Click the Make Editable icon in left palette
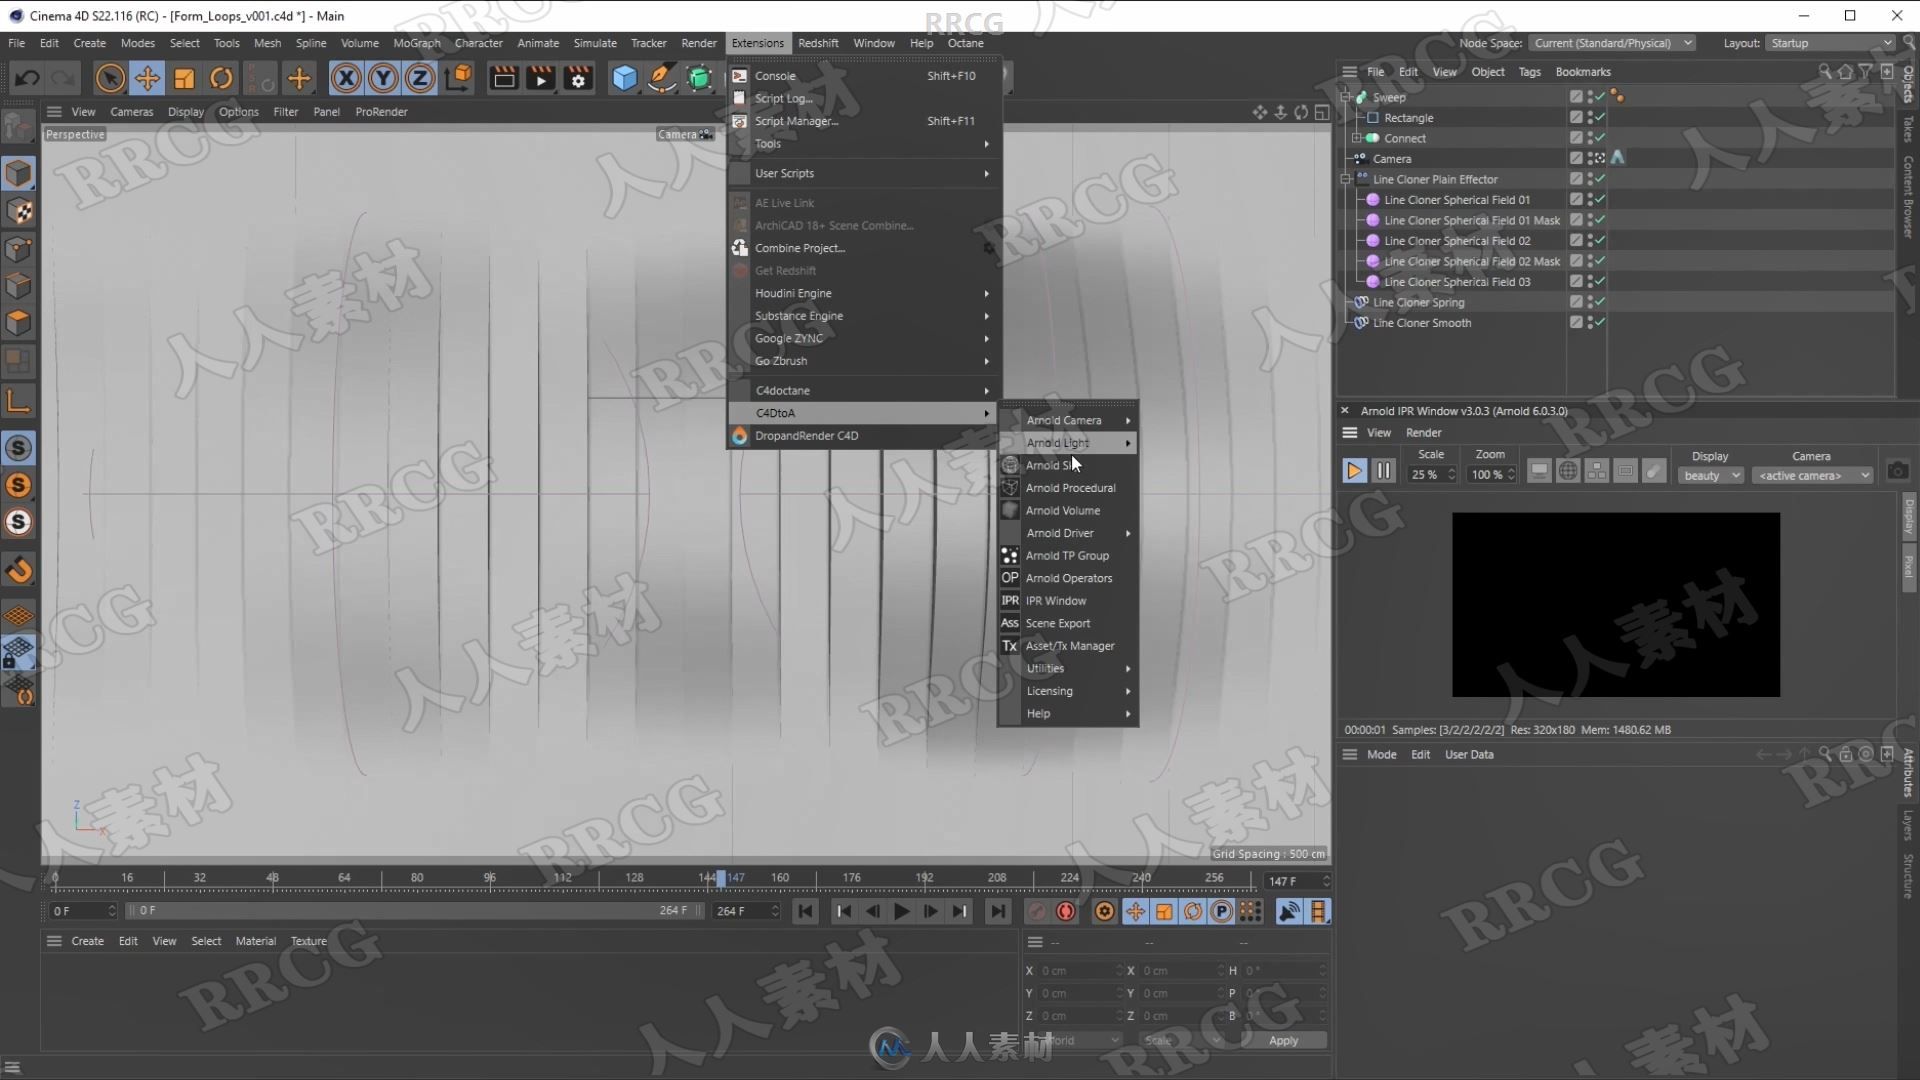 click(x=18, y=125)
